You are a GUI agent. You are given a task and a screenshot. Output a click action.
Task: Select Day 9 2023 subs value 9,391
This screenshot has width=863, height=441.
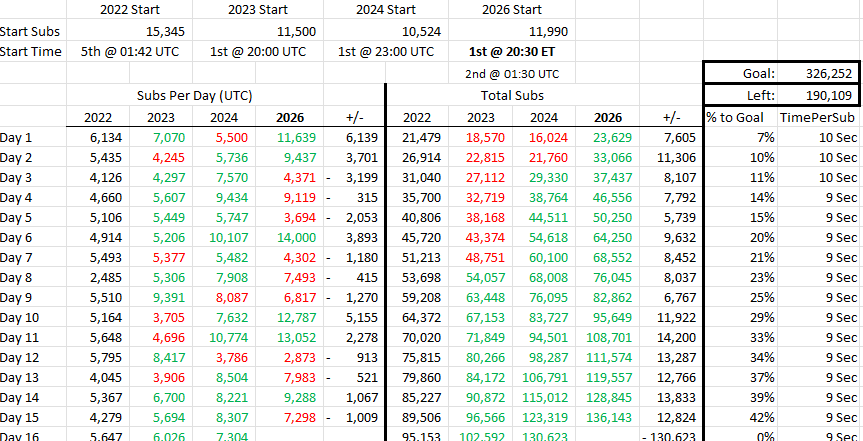(x=161, y=297)
